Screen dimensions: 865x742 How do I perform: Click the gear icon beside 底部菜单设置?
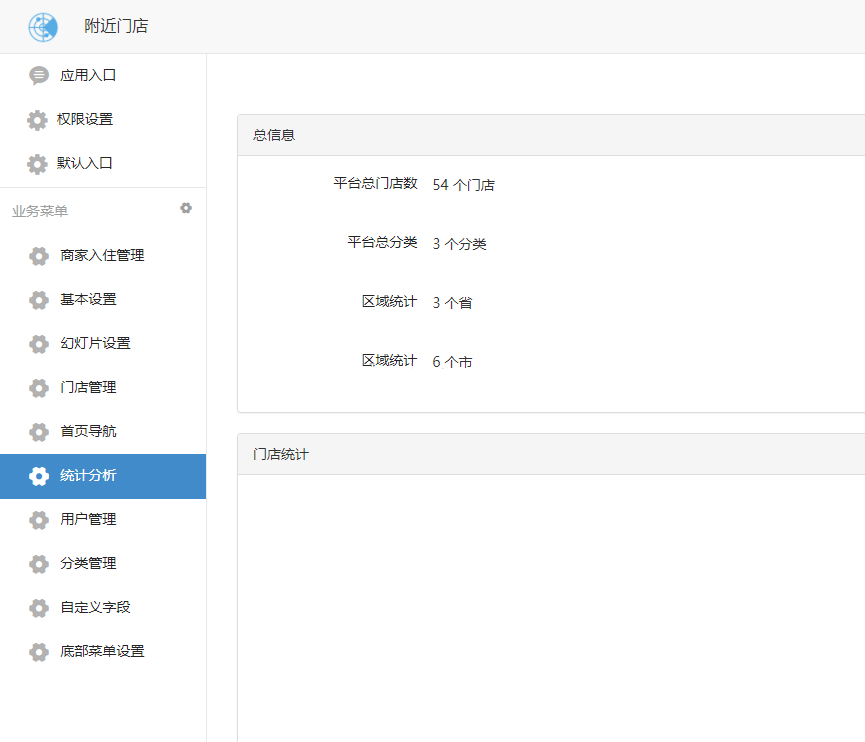tap(39, 652)
